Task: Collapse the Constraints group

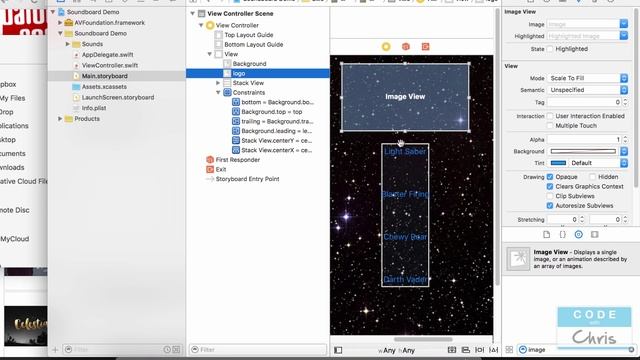Action: pos(218,93)
